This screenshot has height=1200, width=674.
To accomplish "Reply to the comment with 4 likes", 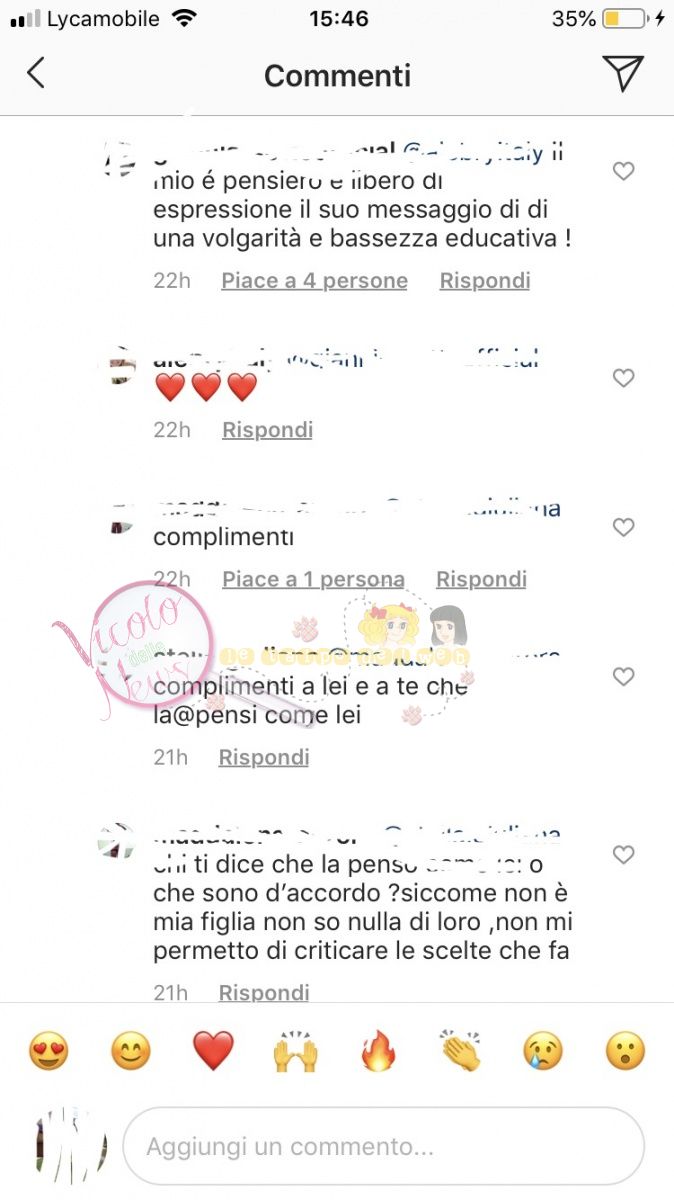I will [x=485, y=281].
